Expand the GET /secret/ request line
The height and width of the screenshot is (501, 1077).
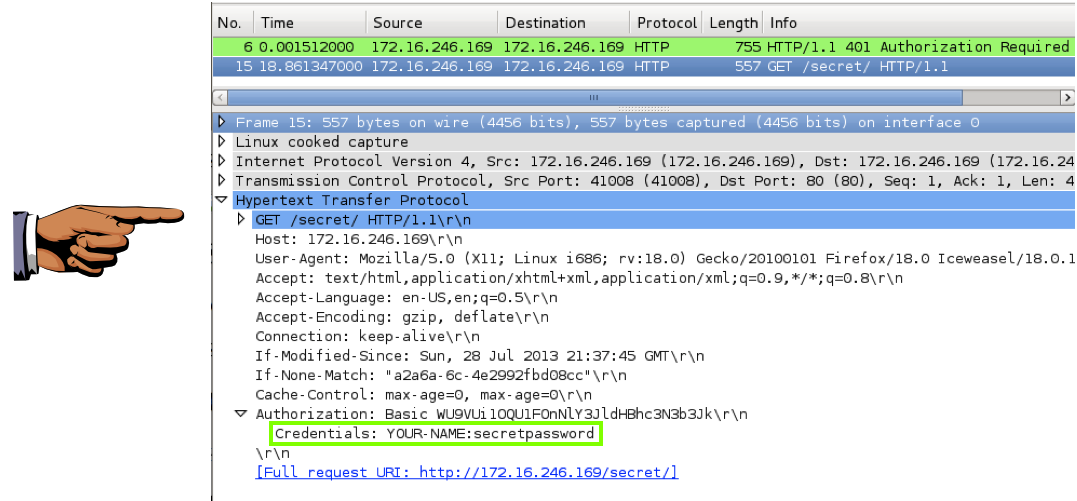241,219
